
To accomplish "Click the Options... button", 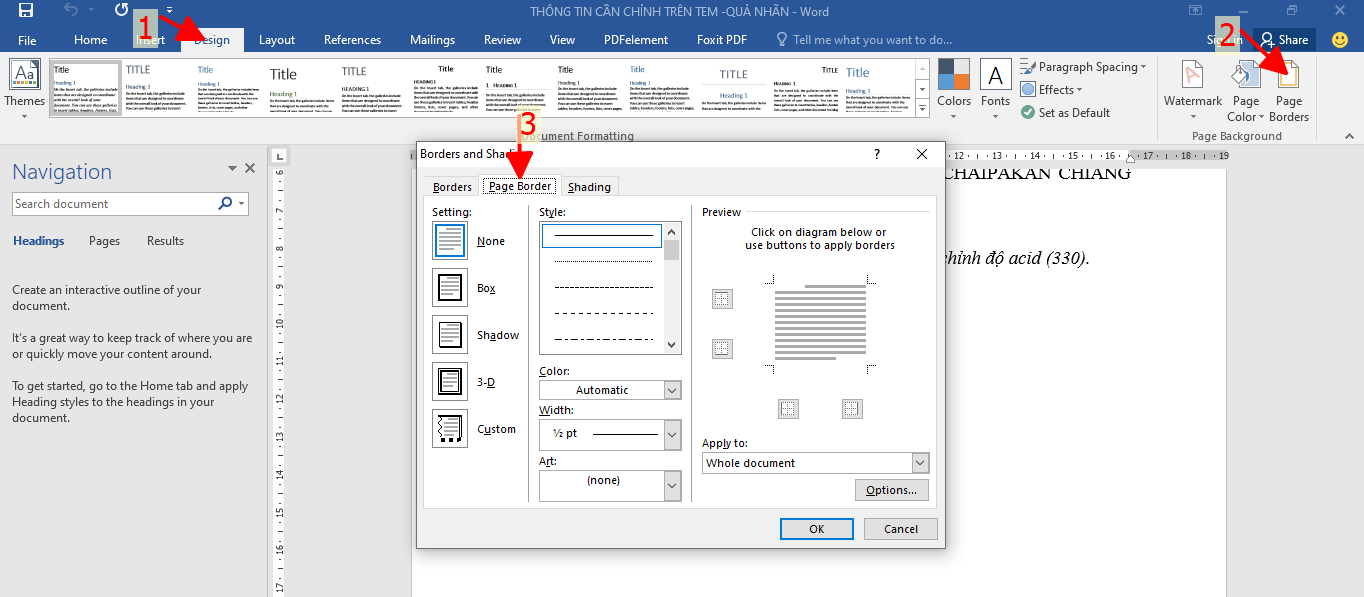I will (892, 490).
